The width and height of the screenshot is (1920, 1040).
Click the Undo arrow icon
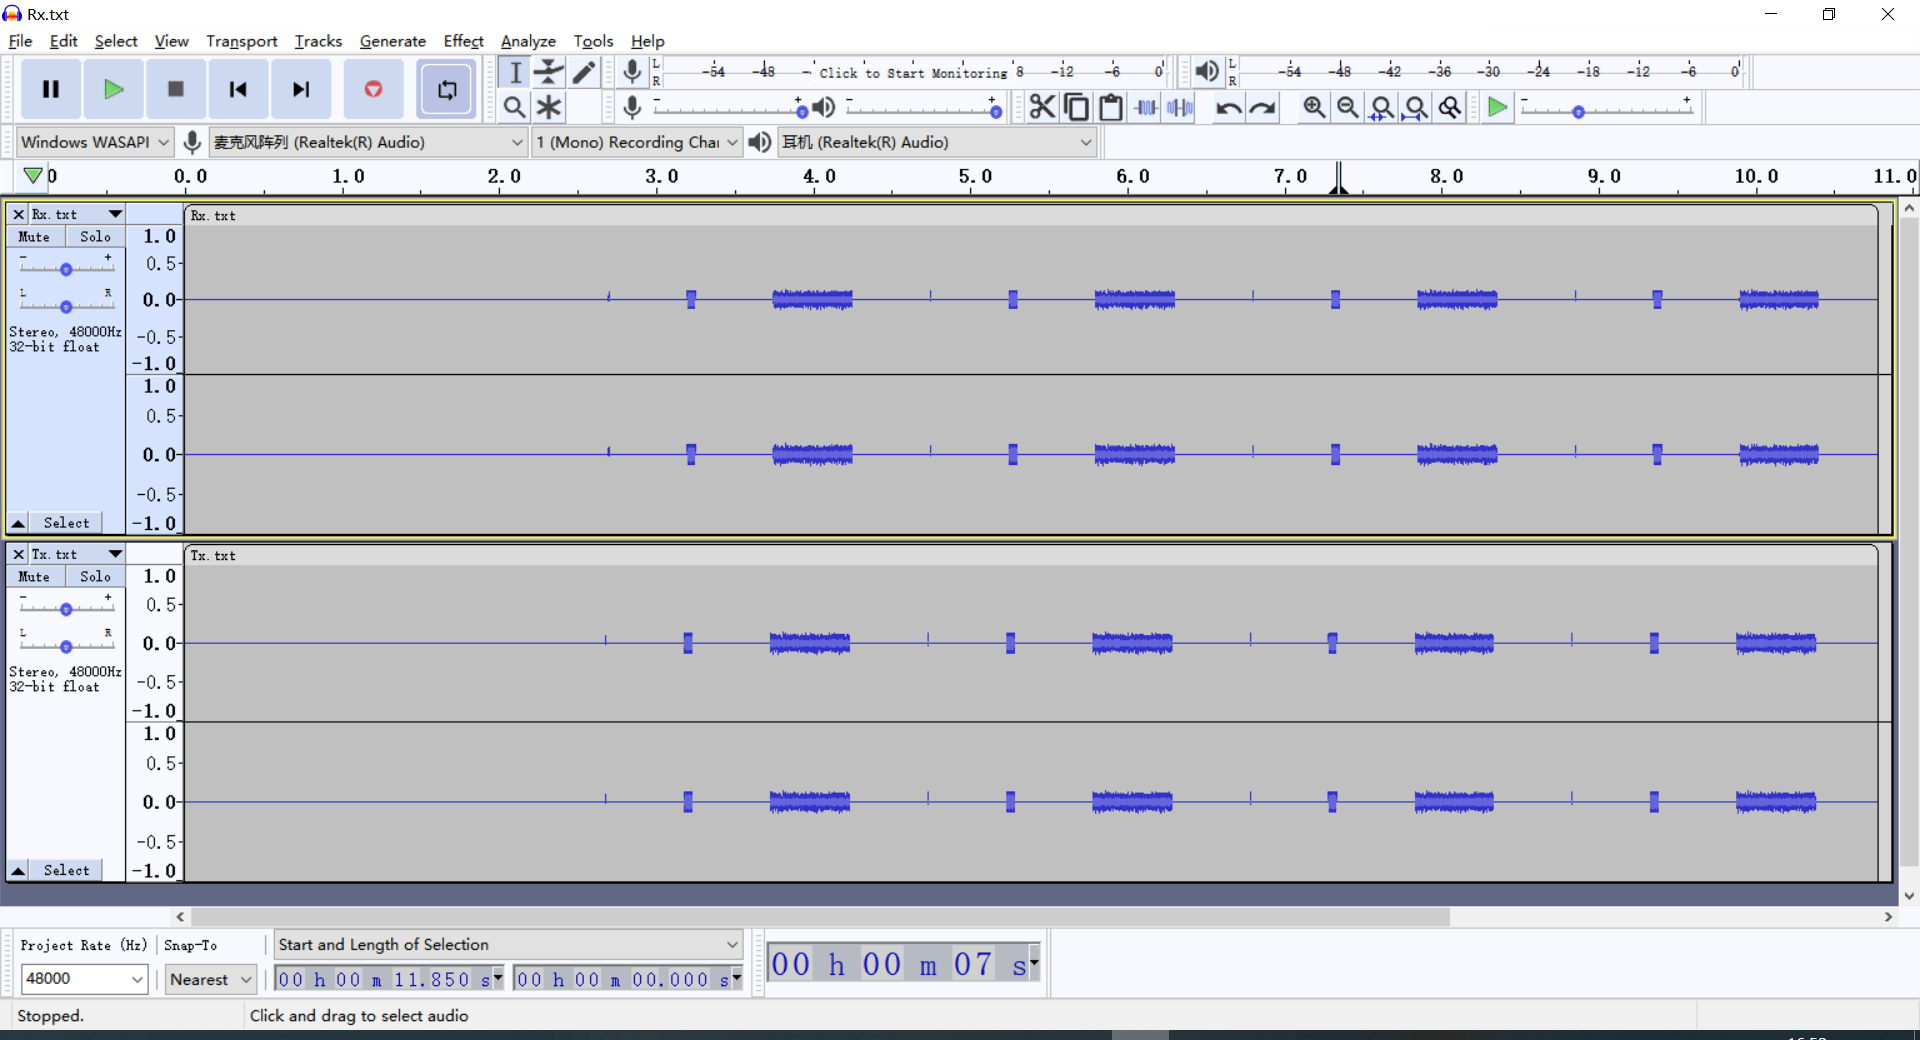pos(1227,107)
